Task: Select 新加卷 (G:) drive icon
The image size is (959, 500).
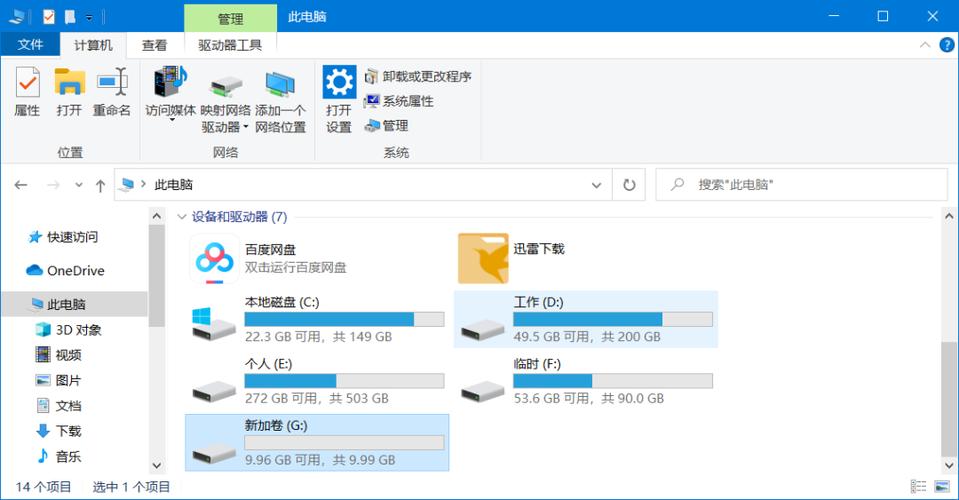Action: click(213, 453)
